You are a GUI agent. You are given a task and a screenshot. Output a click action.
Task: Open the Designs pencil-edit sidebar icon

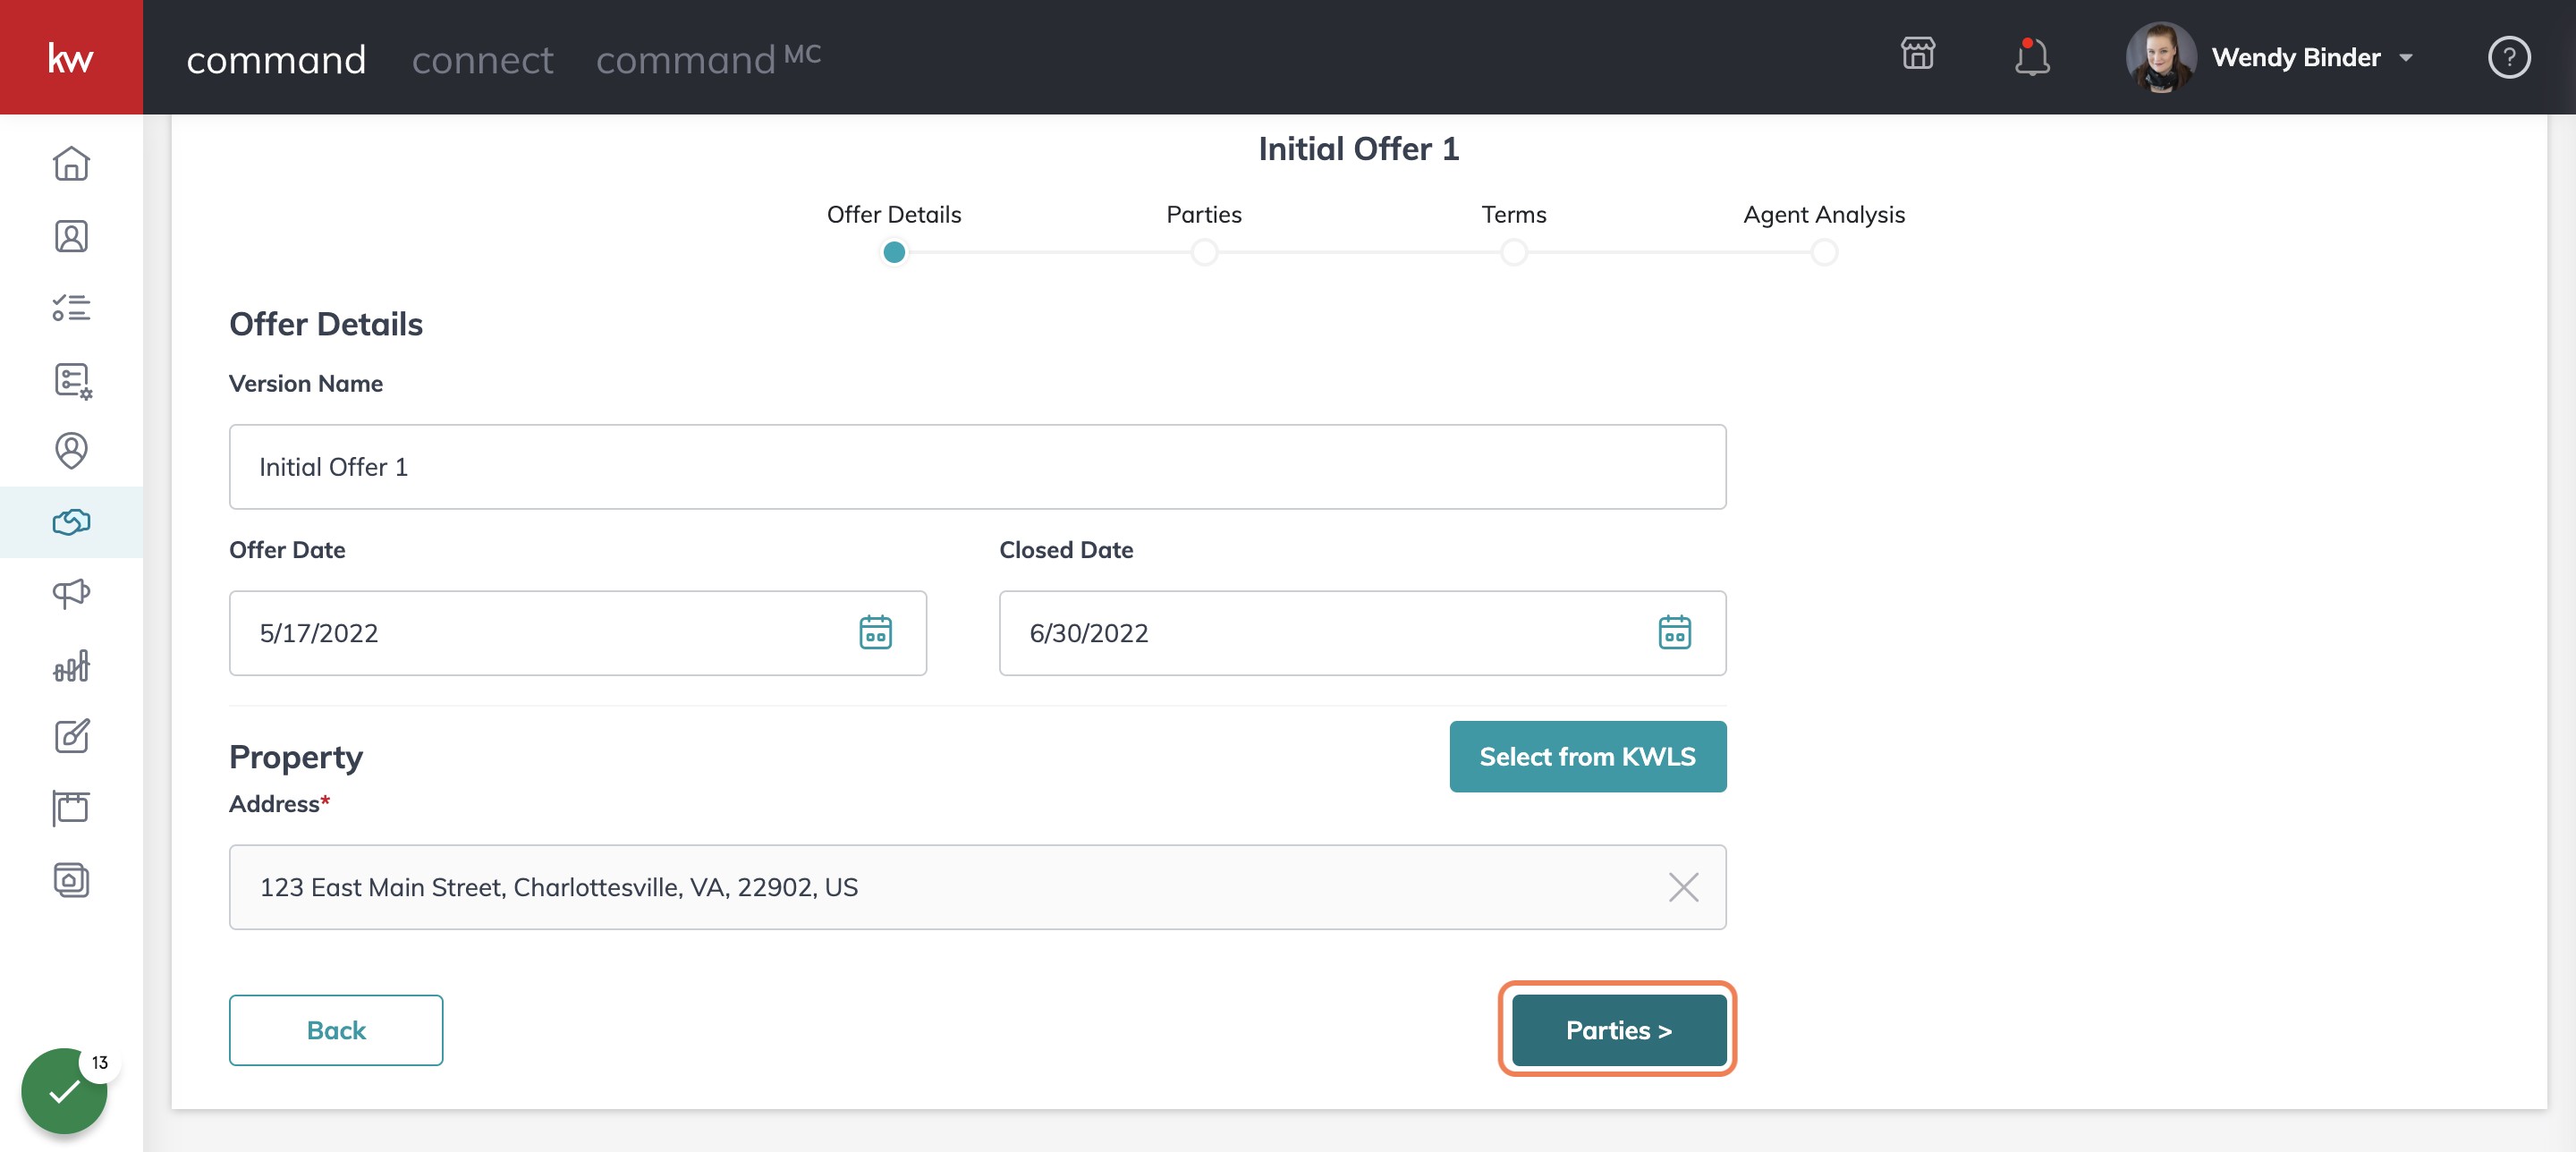click(x=71, y=736)
